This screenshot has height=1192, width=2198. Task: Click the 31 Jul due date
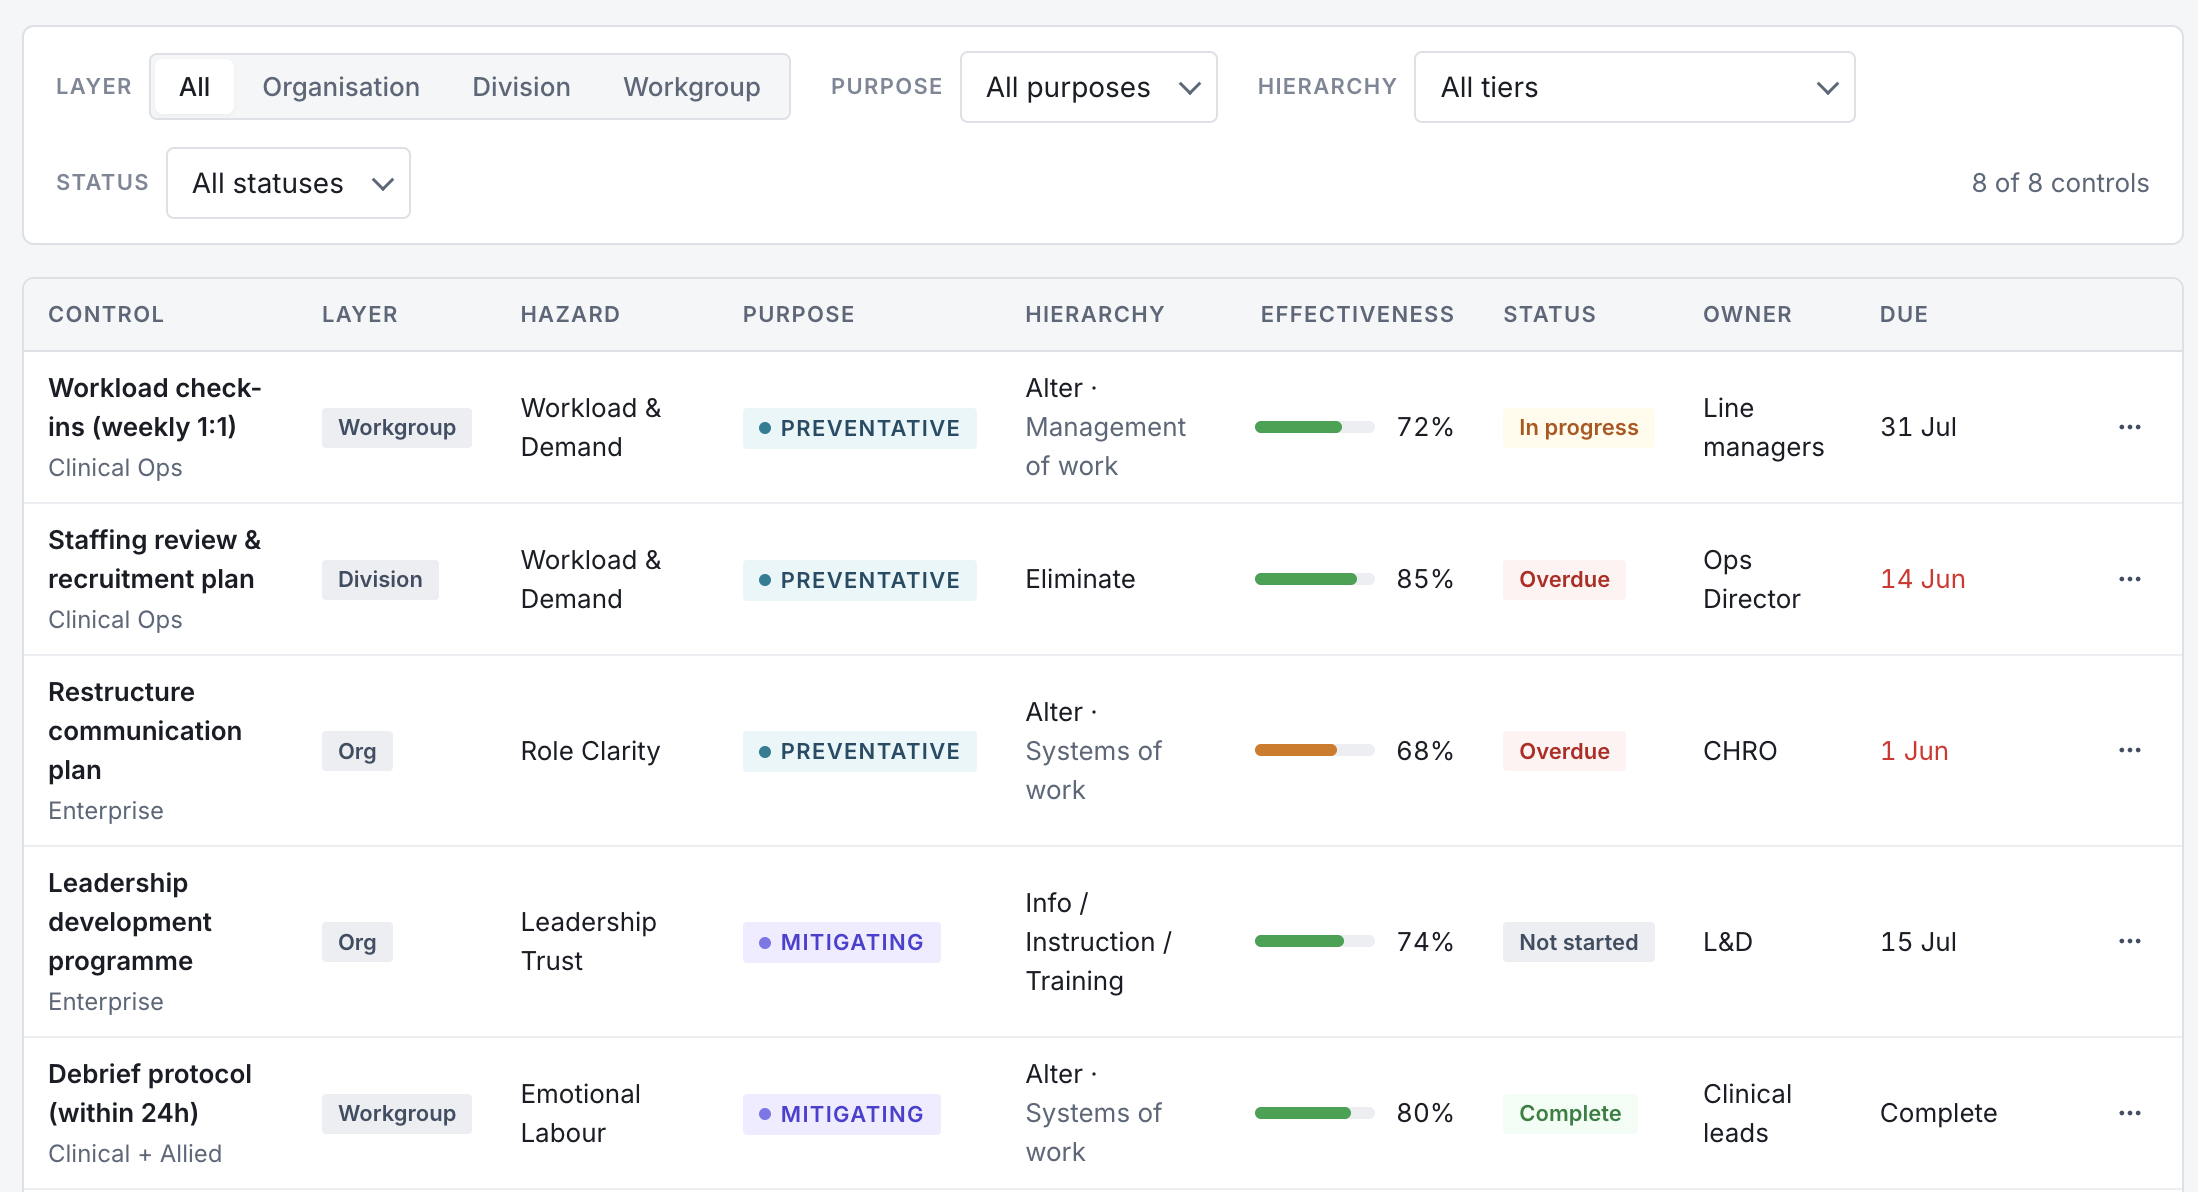(x=1918, y=427)
